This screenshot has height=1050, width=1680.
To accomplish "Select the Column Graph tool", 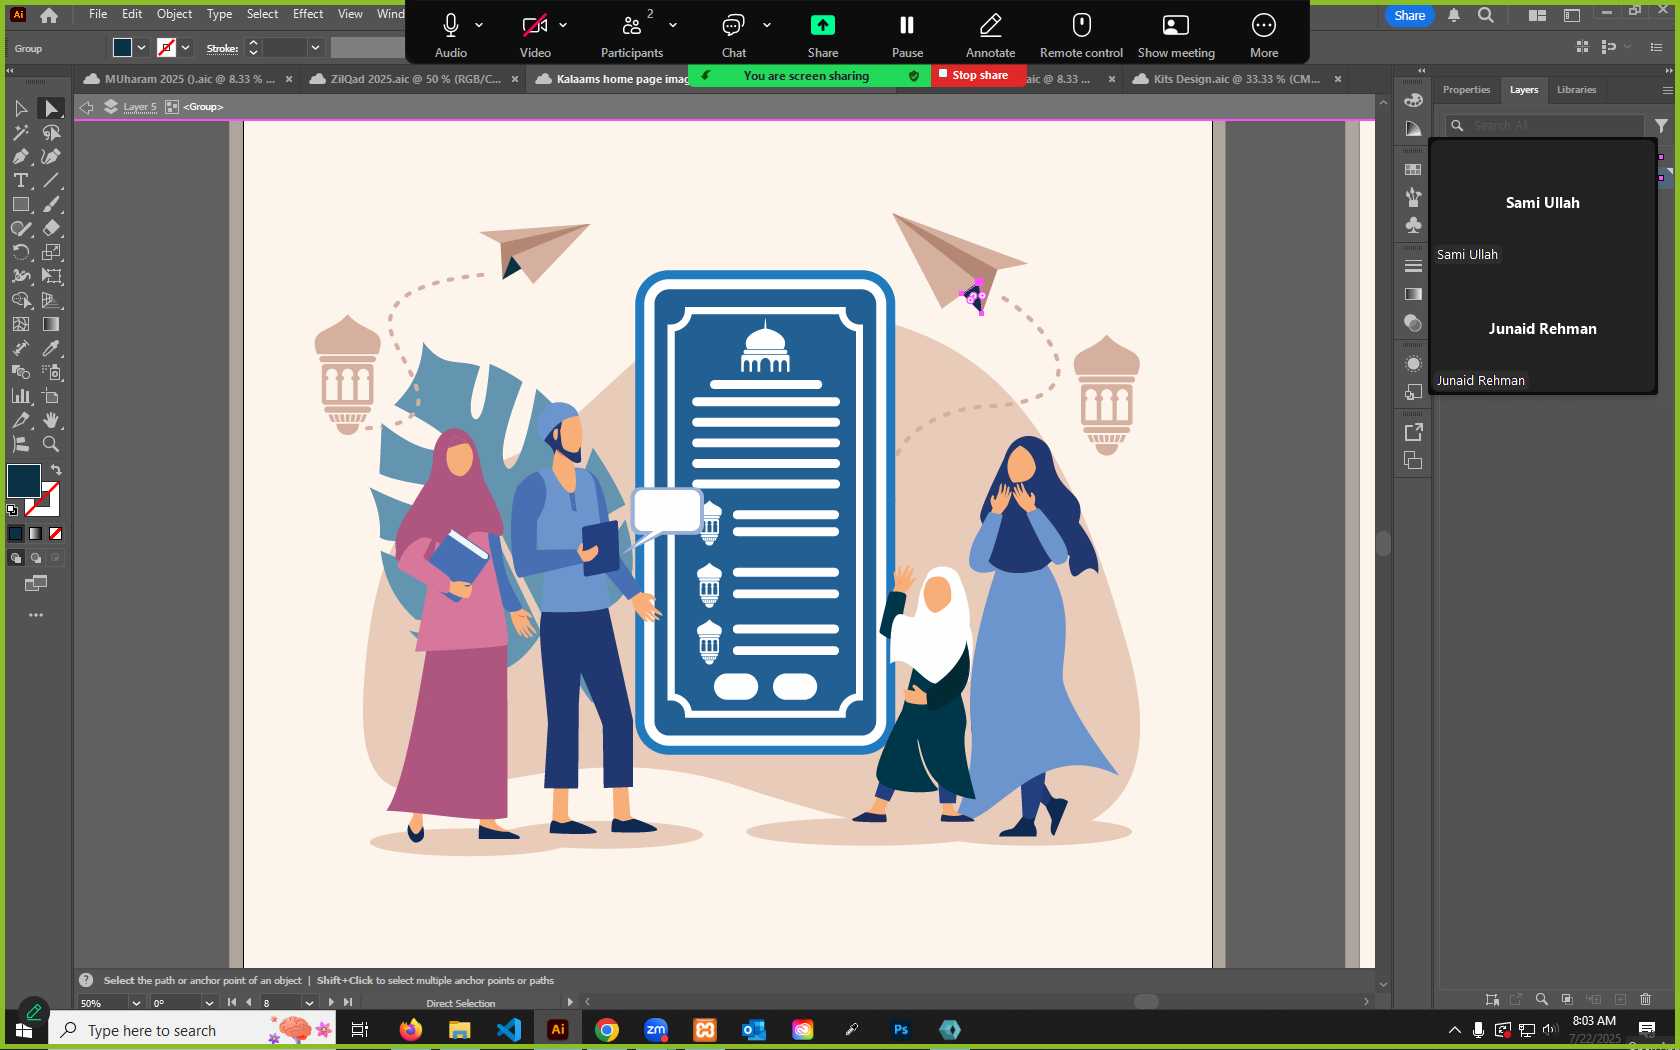I will (20, 396).
